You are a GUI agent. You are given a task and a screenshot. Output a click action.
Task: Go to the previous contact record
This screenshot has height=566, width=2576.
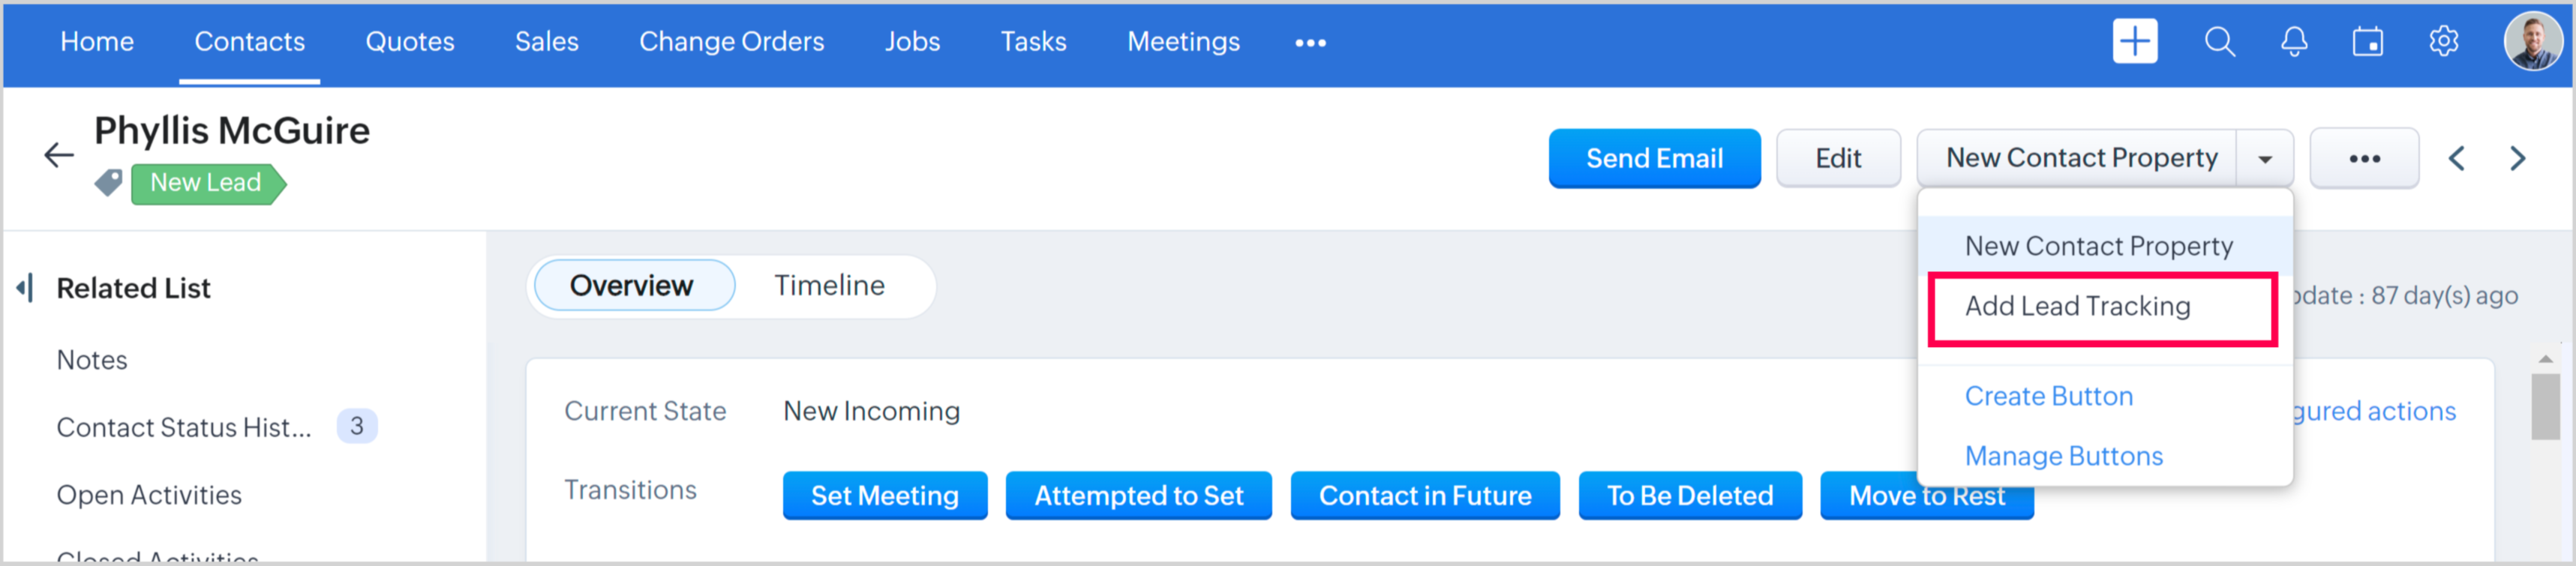(2456, 159)
